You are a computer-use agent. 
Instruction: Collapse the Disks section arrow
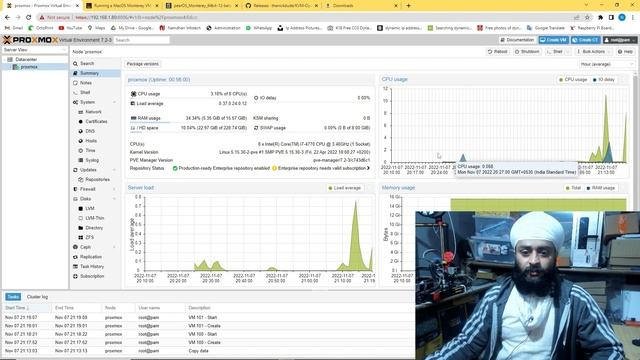click(115, 199)
